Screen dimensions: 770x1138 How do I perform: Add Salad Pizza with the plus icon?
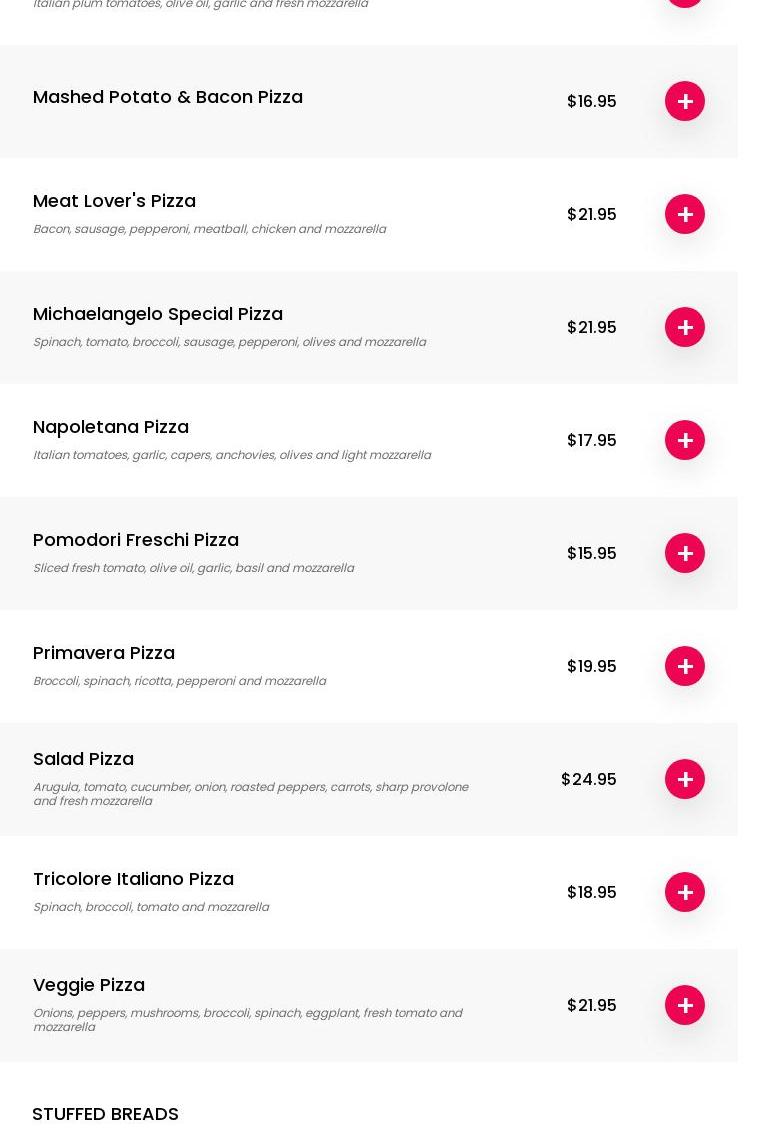(685, 779)
